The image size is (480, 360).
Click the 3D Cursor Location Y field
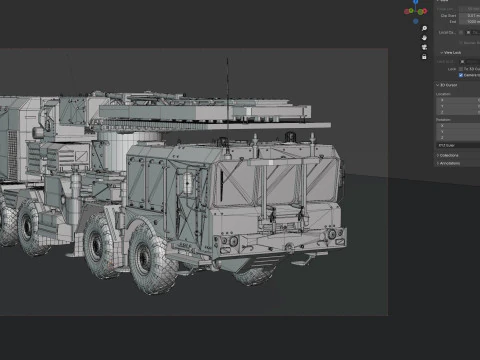tap(458, 106)
